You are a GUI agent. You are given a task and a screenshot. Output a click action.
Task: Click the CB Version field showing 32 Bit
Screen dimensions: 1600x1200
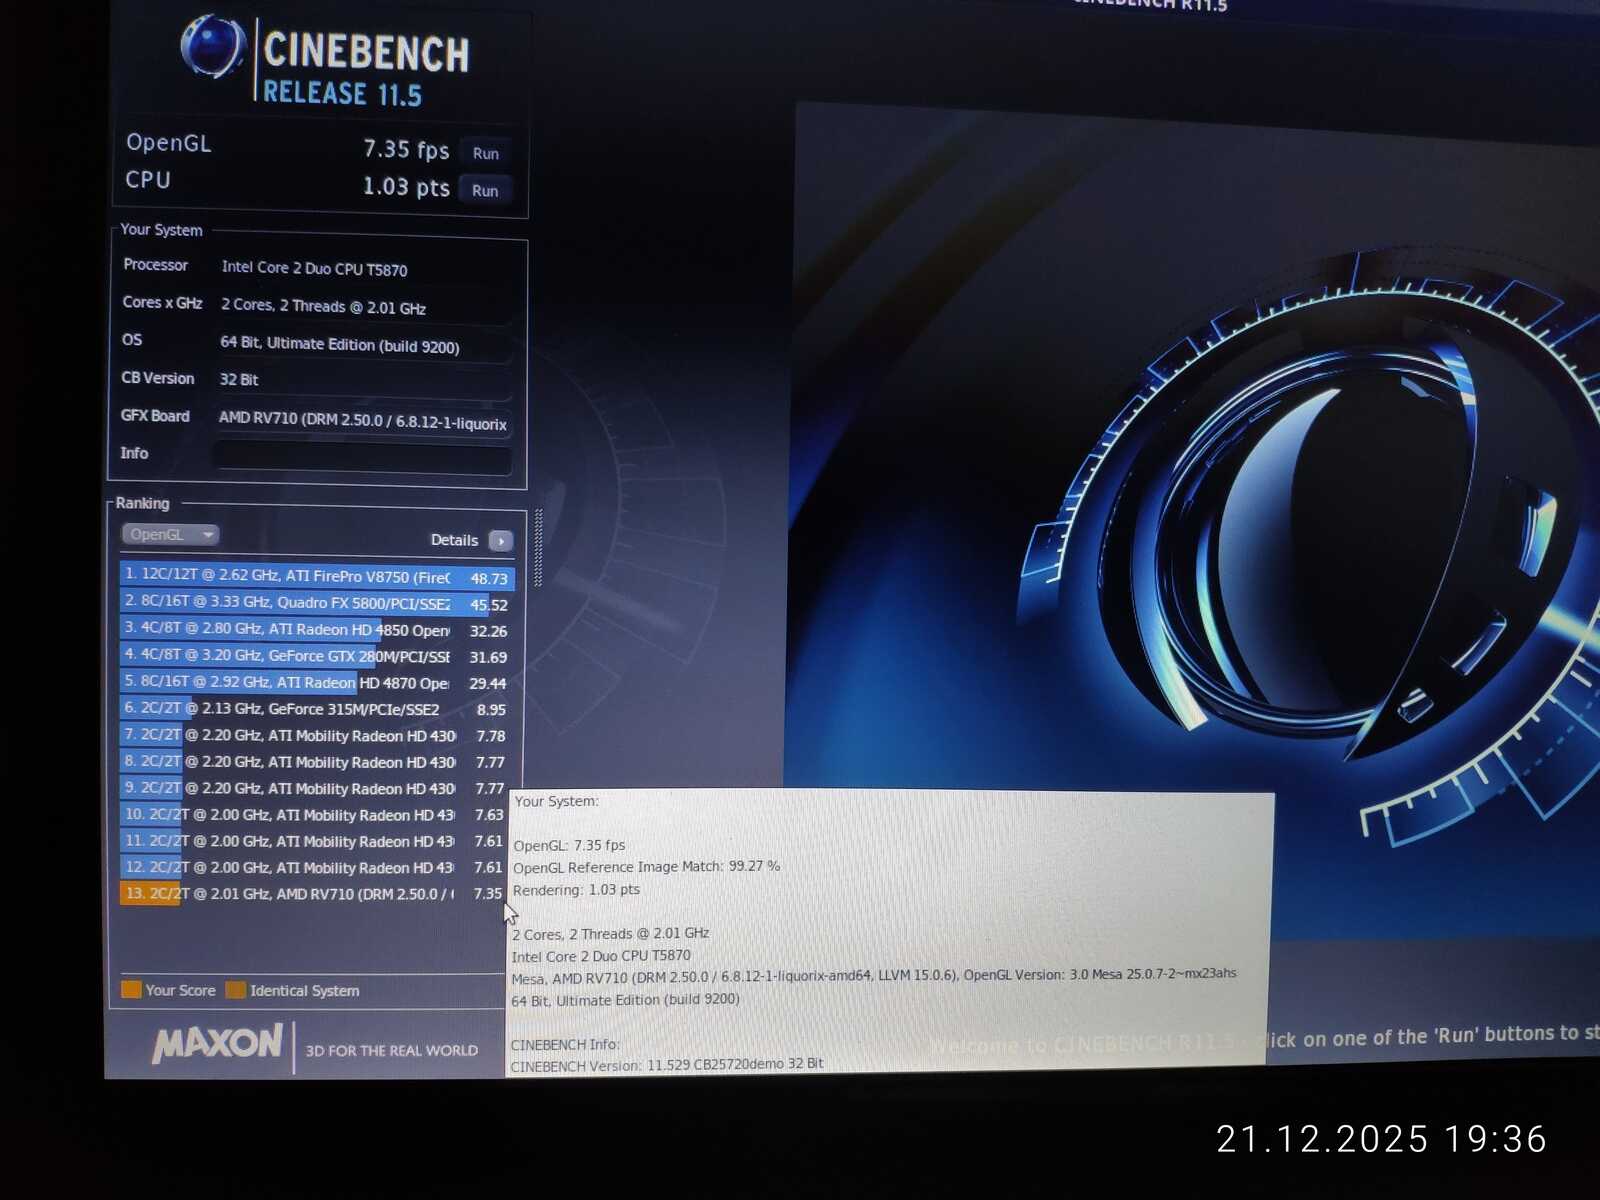click(363, 381)
